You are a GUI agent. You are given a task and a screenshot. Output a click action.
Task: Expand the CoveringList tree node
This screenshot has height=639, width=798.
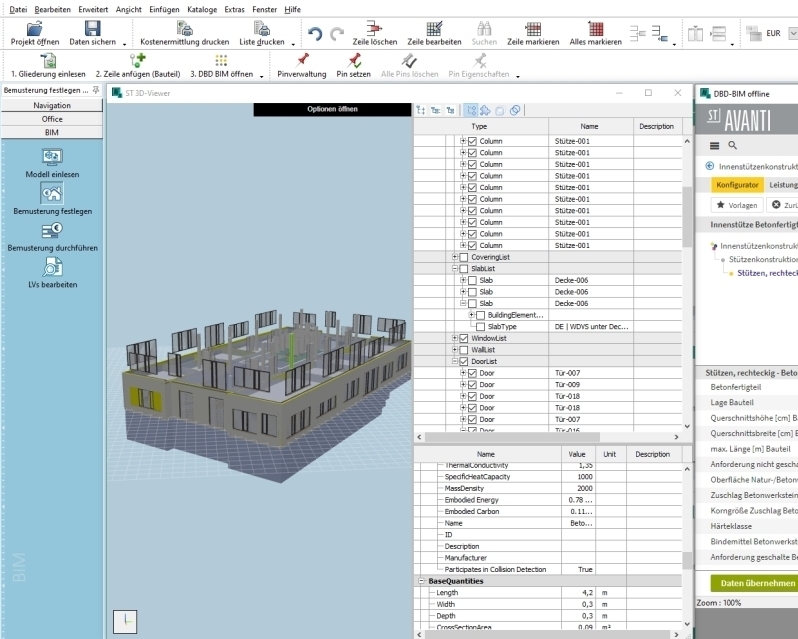click(455, 257)
